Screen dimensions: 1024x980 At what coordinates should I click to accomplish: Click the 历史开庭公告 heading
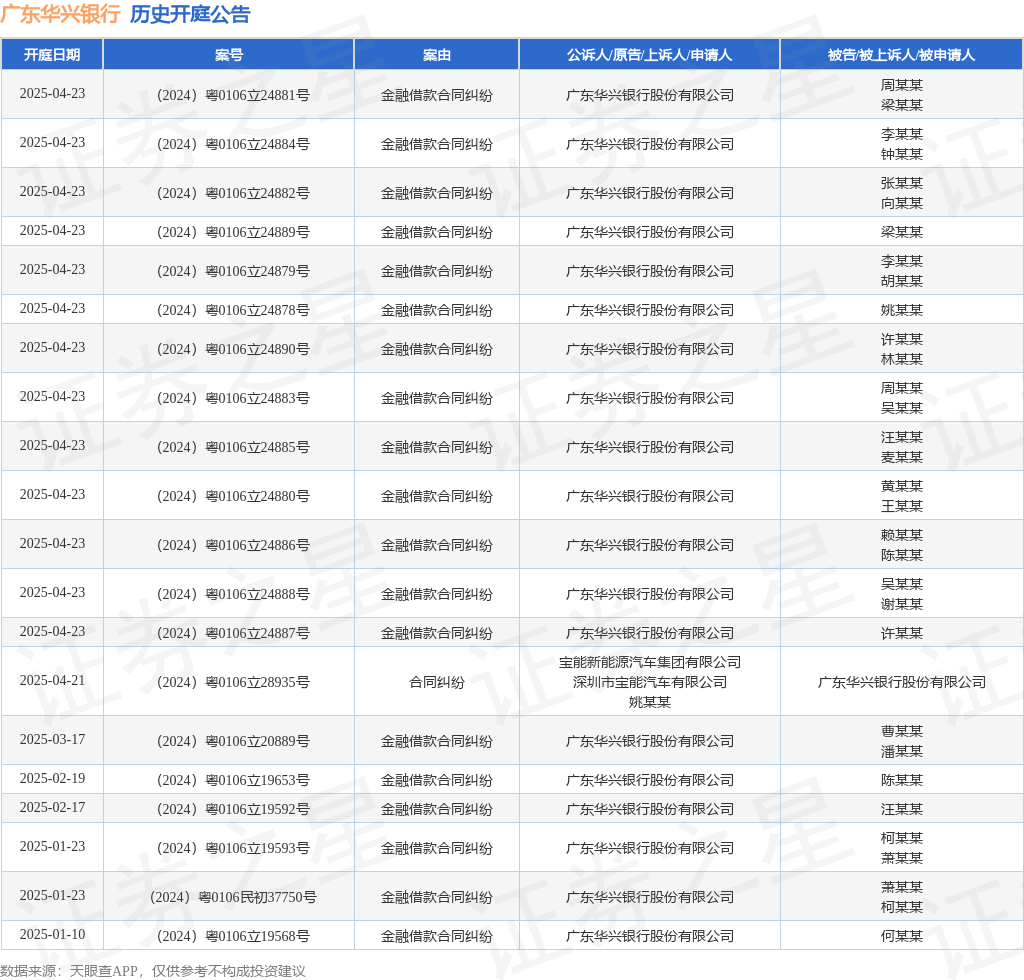coord(190,14)
